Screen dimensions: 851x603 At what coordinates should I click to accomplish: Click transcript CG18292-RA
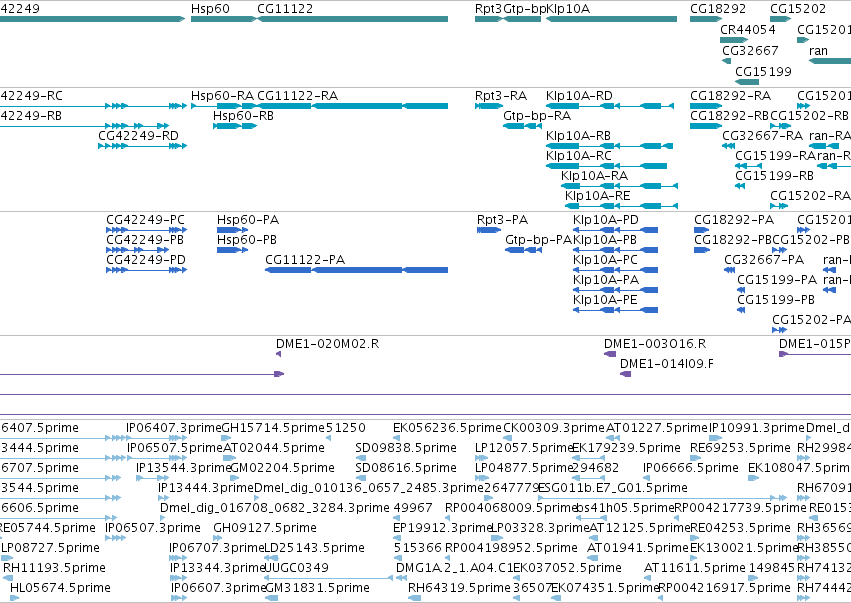[x=706, y=106]
